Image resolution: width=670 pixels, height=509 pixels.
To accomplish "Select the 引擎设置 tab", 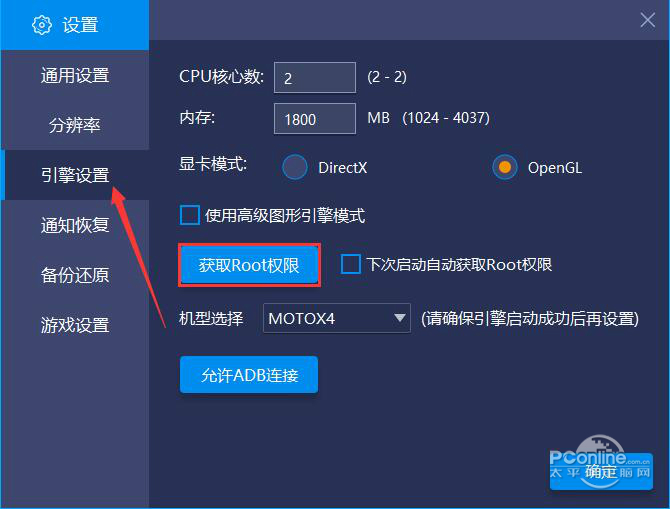I will point(75,175).
